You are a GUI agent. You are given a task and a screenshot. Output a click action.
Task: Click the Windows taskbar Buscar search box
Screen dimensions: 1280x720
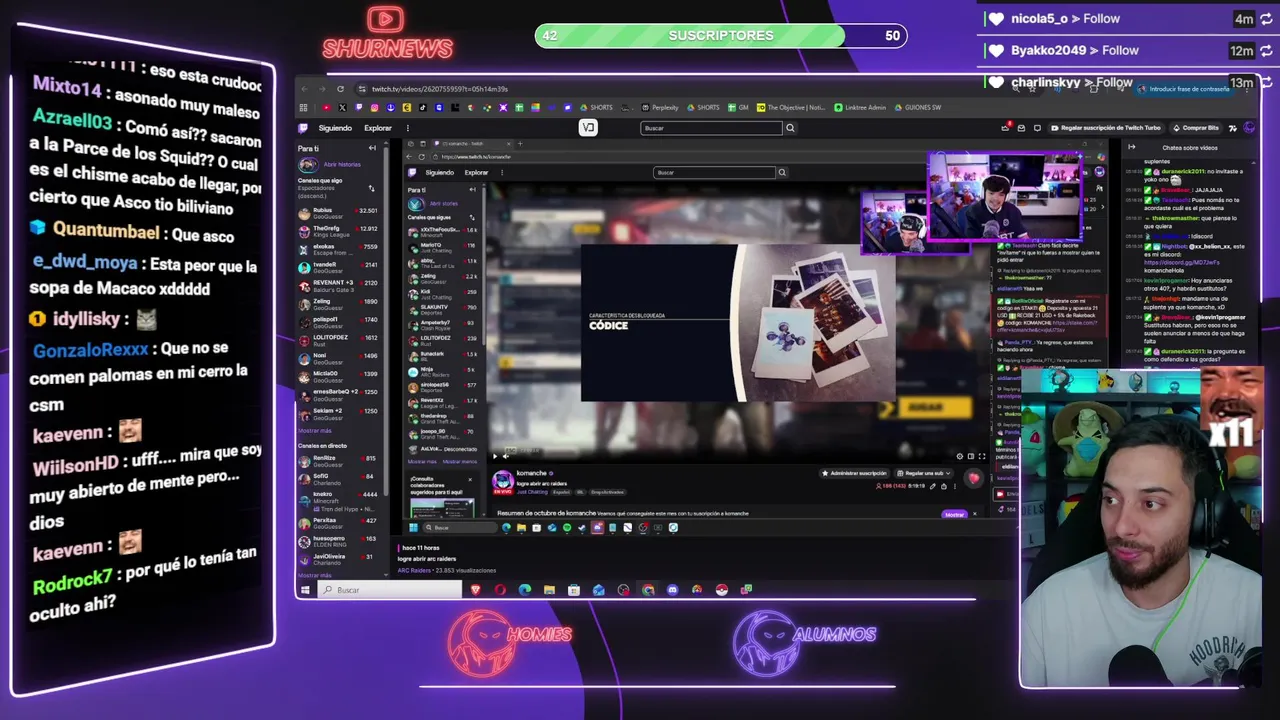click(x=390, y=590)
